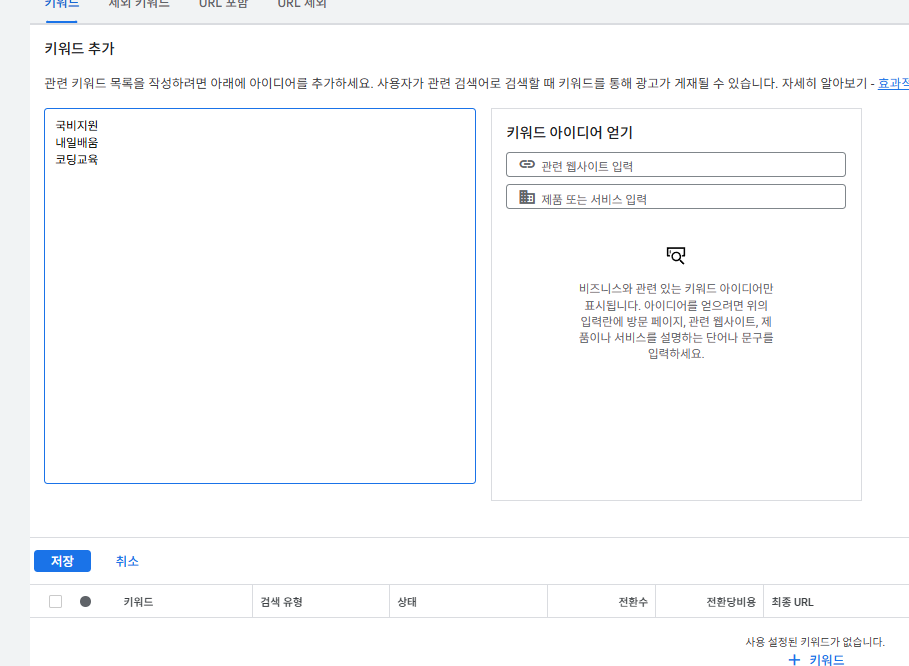Viewport: 909px width, 666px height.
Task: Click the link icon for related website
Action: pos(527,165)
